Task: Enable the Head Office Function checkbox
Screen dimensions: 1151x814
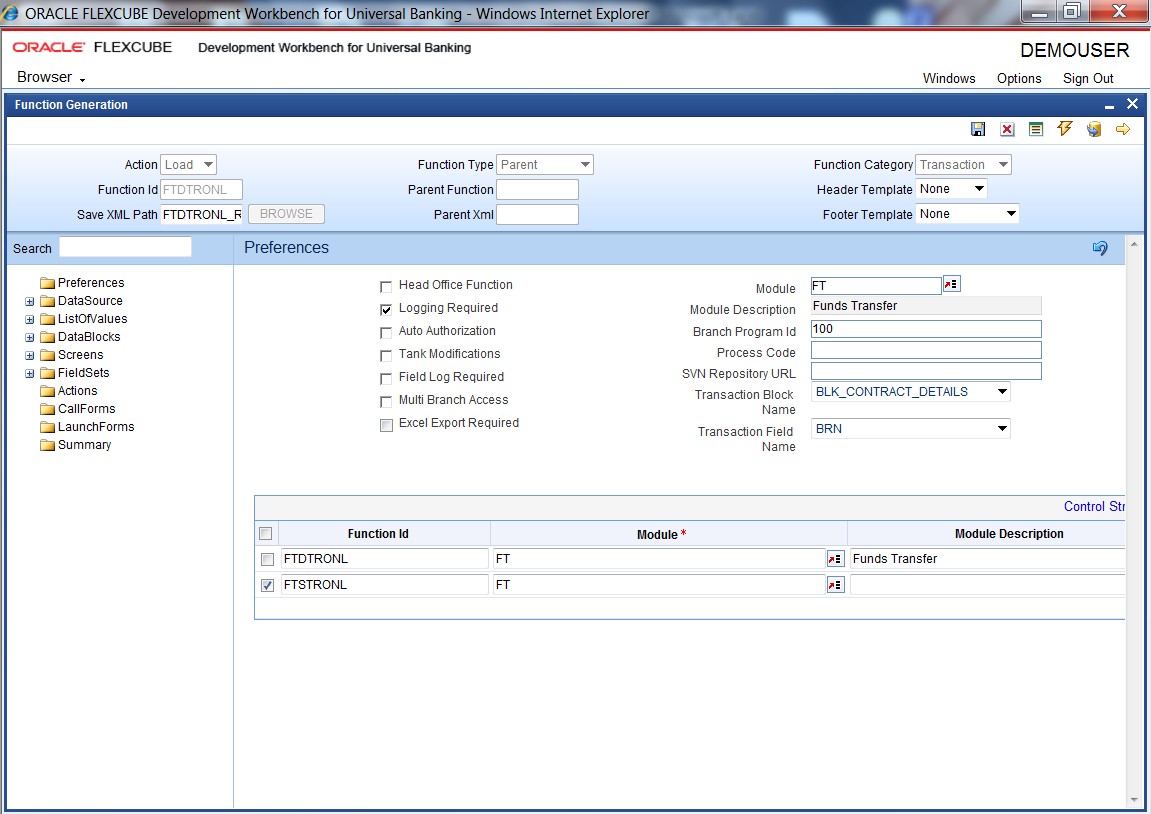Action: click(x=386, y=286)
